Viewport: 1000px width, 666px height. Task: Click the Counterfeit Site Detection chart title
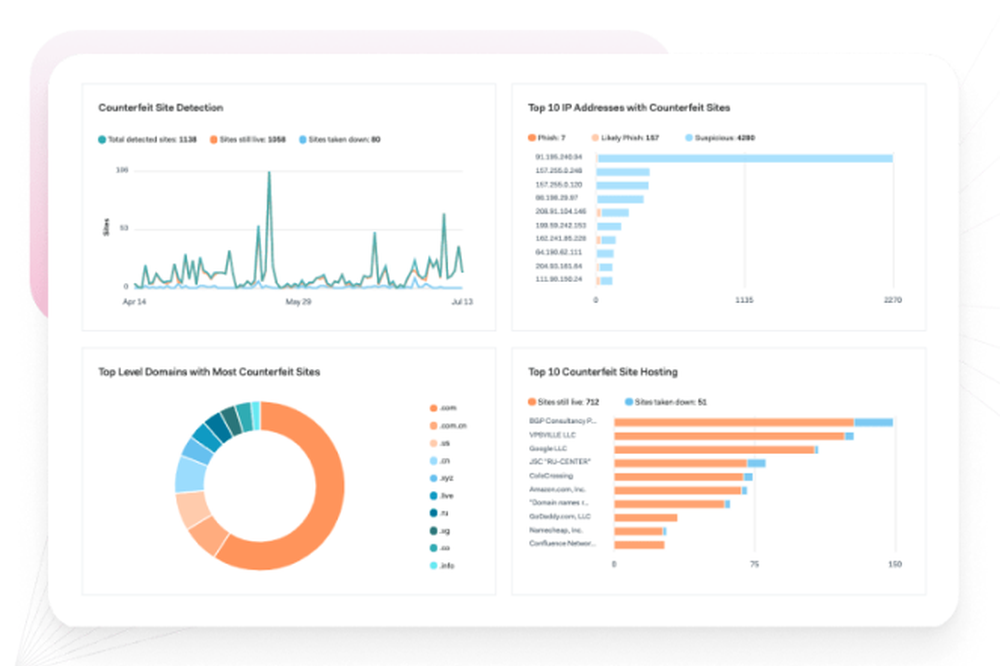[161, 108]
